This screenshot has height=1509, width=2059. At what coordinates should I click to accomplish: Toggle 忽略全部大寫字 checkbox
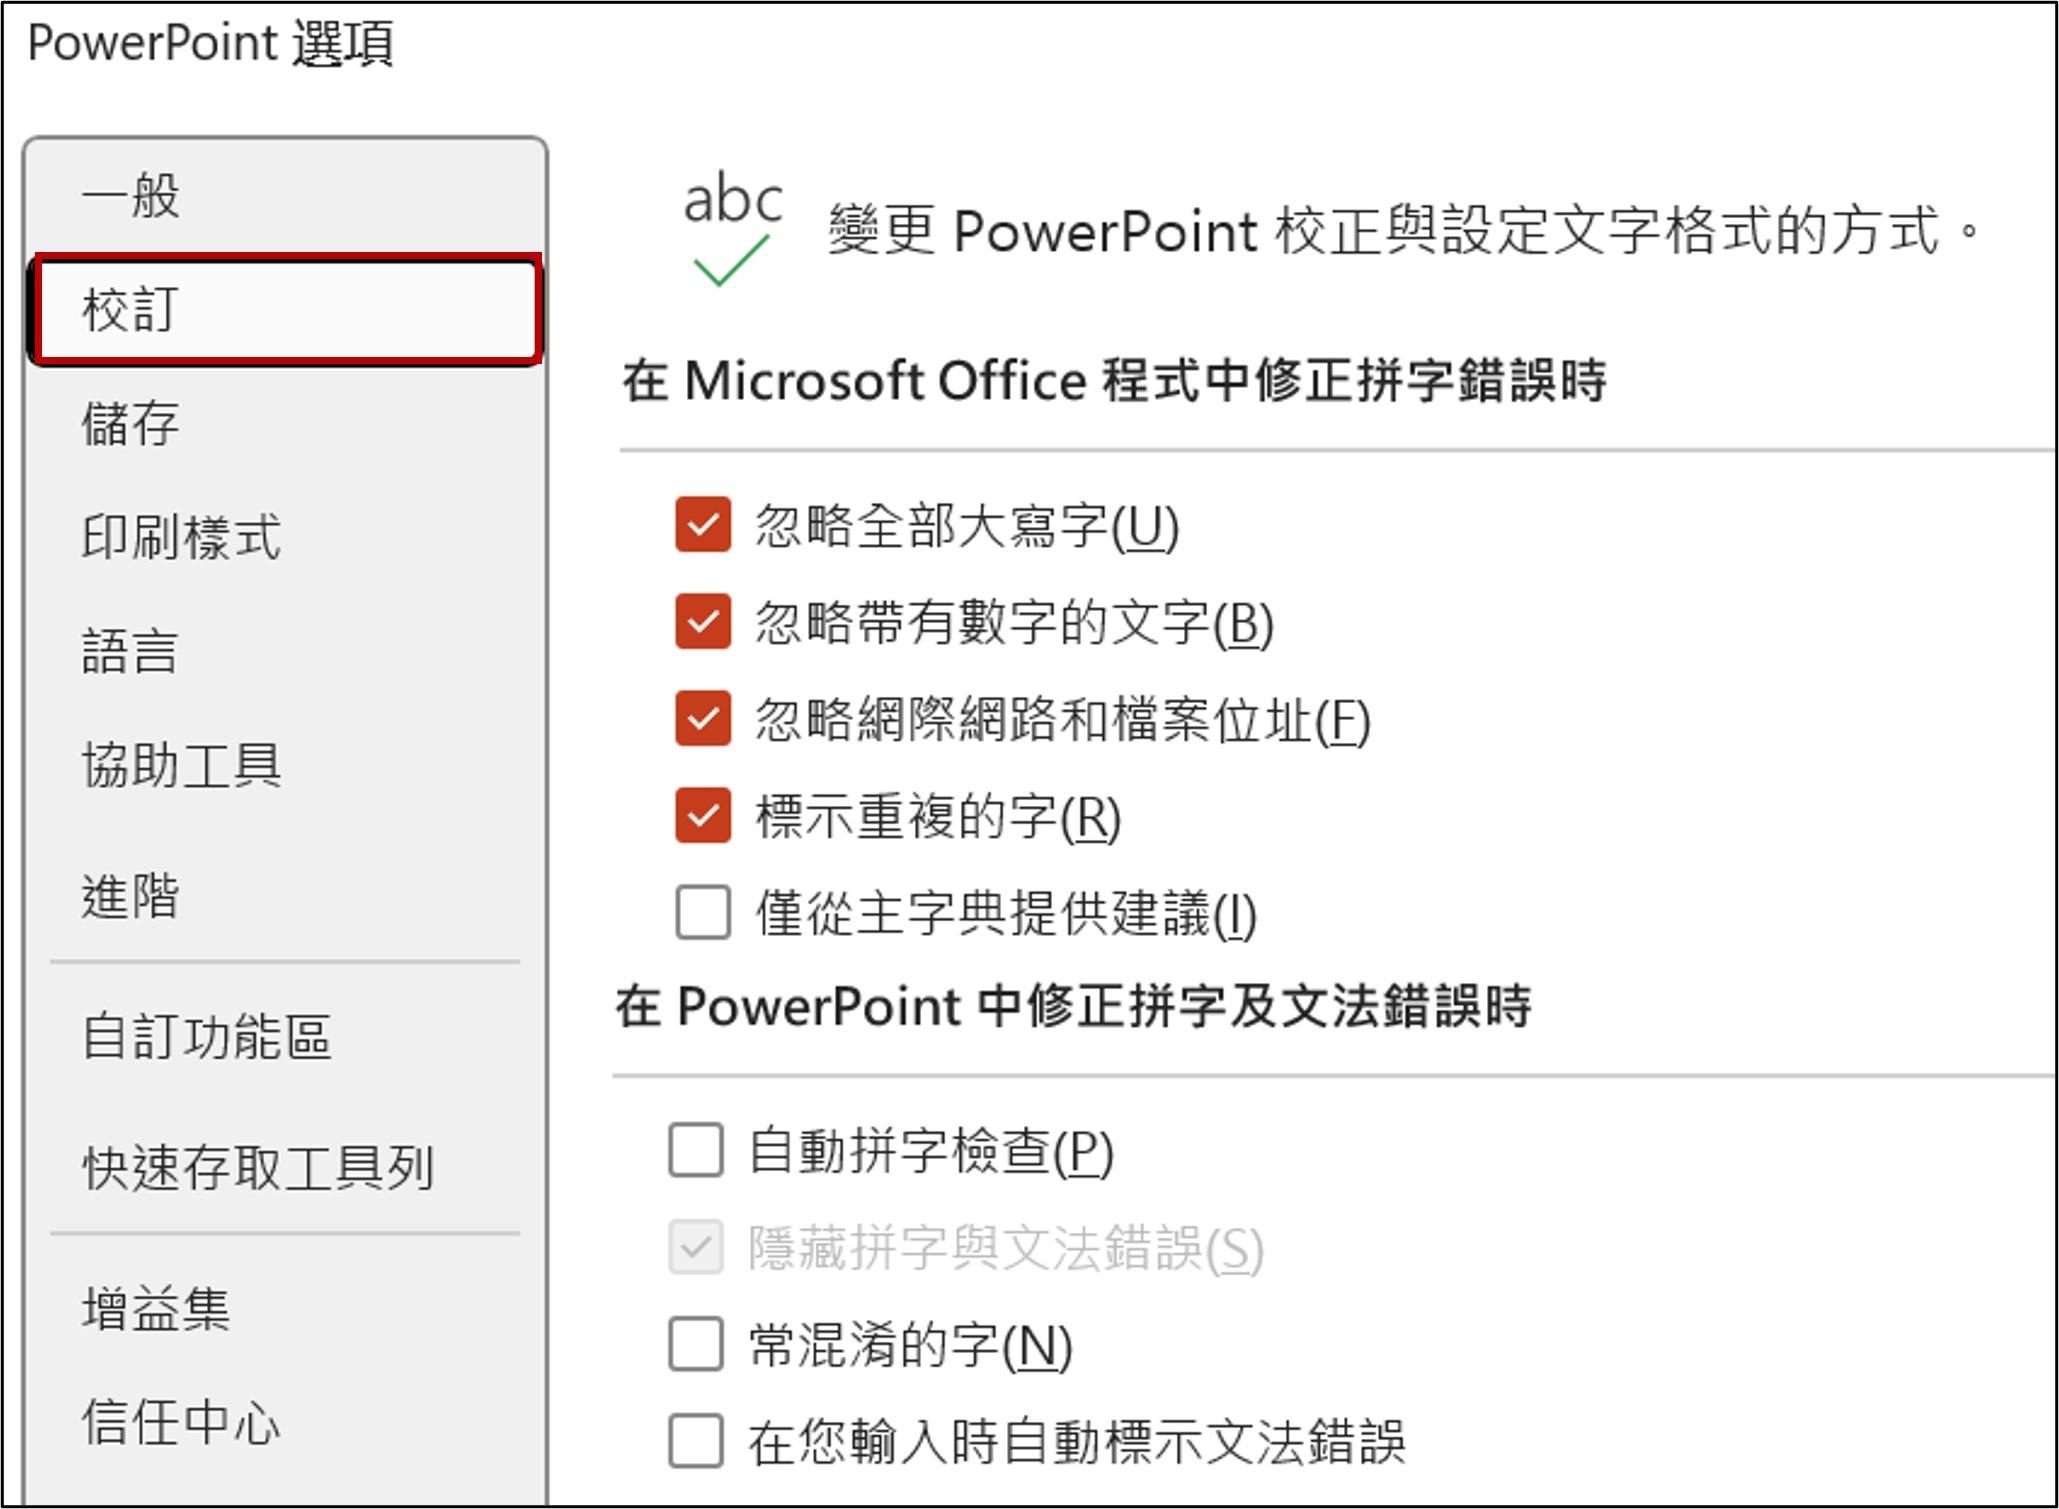(703, 525)
